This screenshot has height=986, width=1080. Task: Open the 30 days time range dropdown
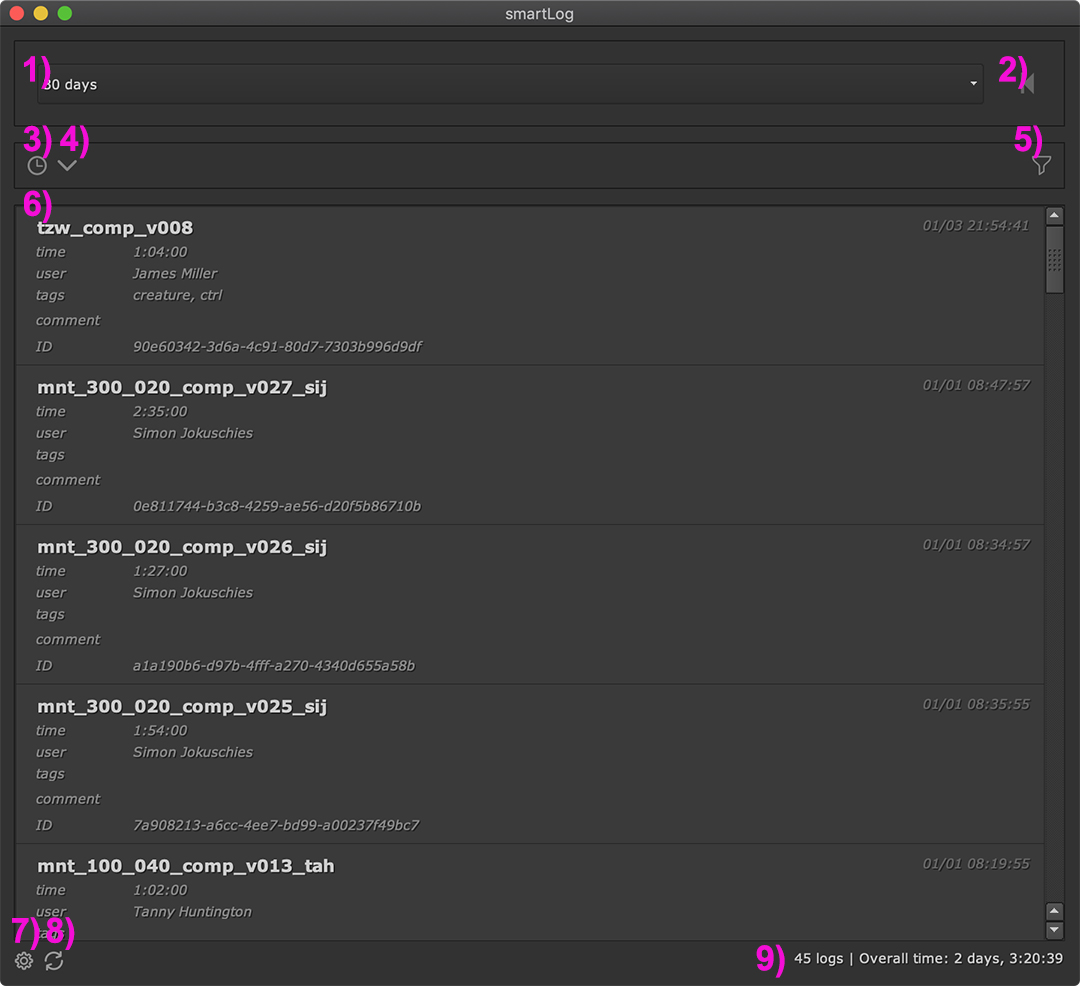click(510, 85)
